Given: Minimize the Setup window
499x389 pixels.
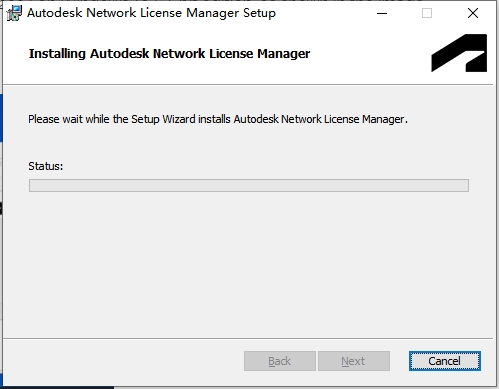Looking at the screenshot, I should (x=382, y=13).
